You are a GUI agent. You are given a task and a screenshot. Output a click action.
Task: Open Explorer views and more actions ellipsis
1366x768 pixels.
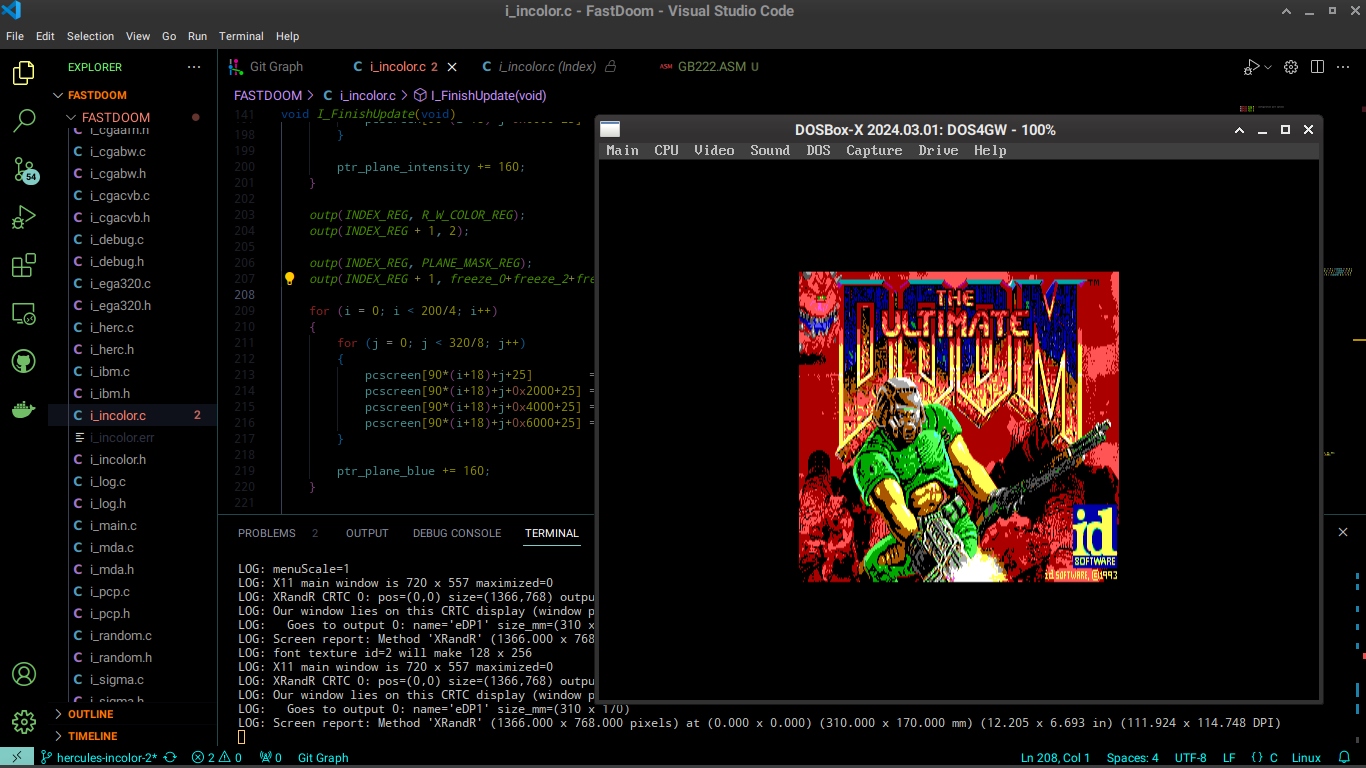[x=194, y=67]
